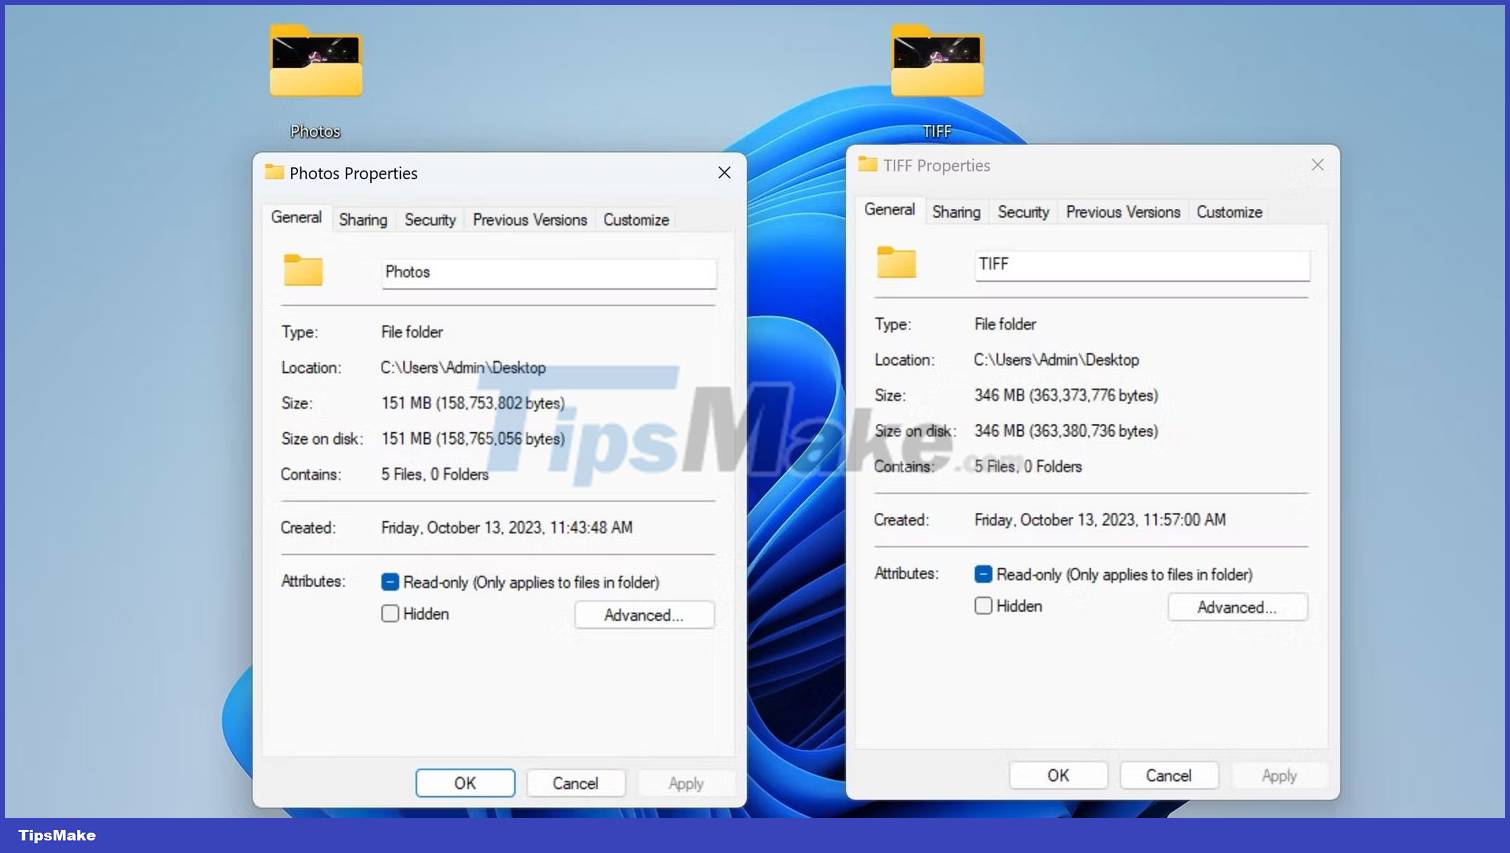Screen dimensions: 1510x853
Task: Switch to Sharing tab in Photos Properties
Action: (x=363, y=220)
